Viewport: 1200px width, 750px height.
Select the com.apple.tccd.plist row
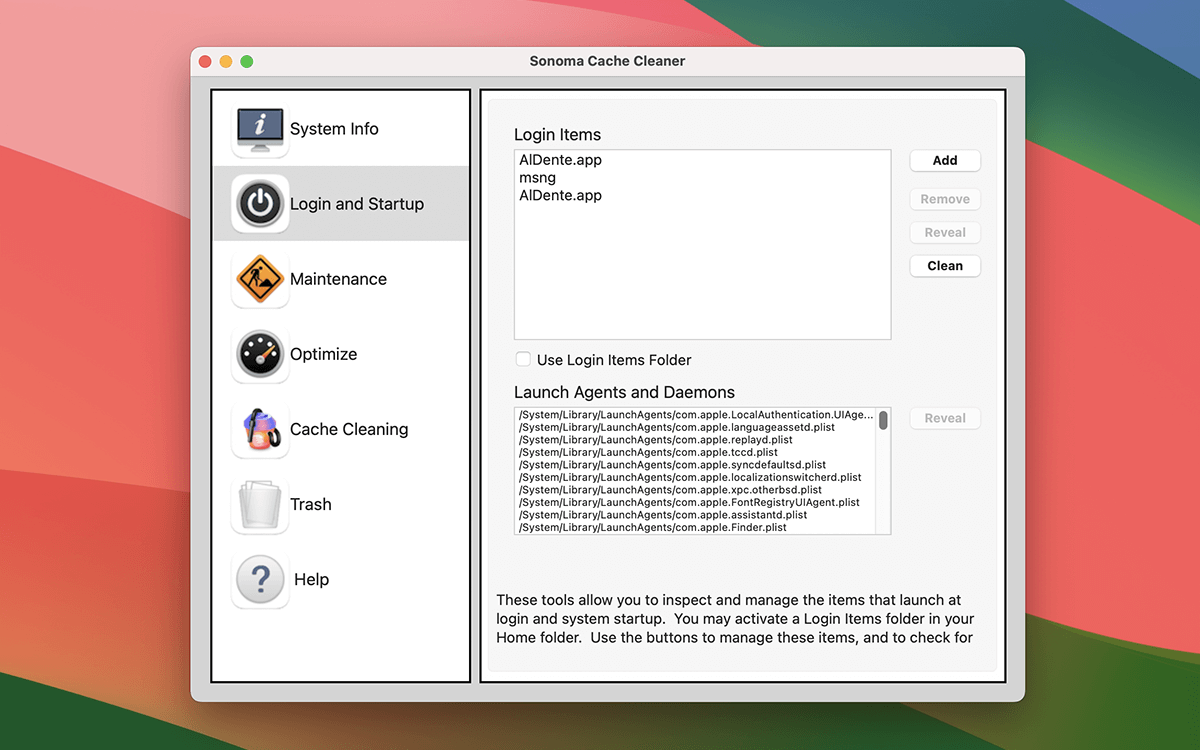[x=696, y=452]
